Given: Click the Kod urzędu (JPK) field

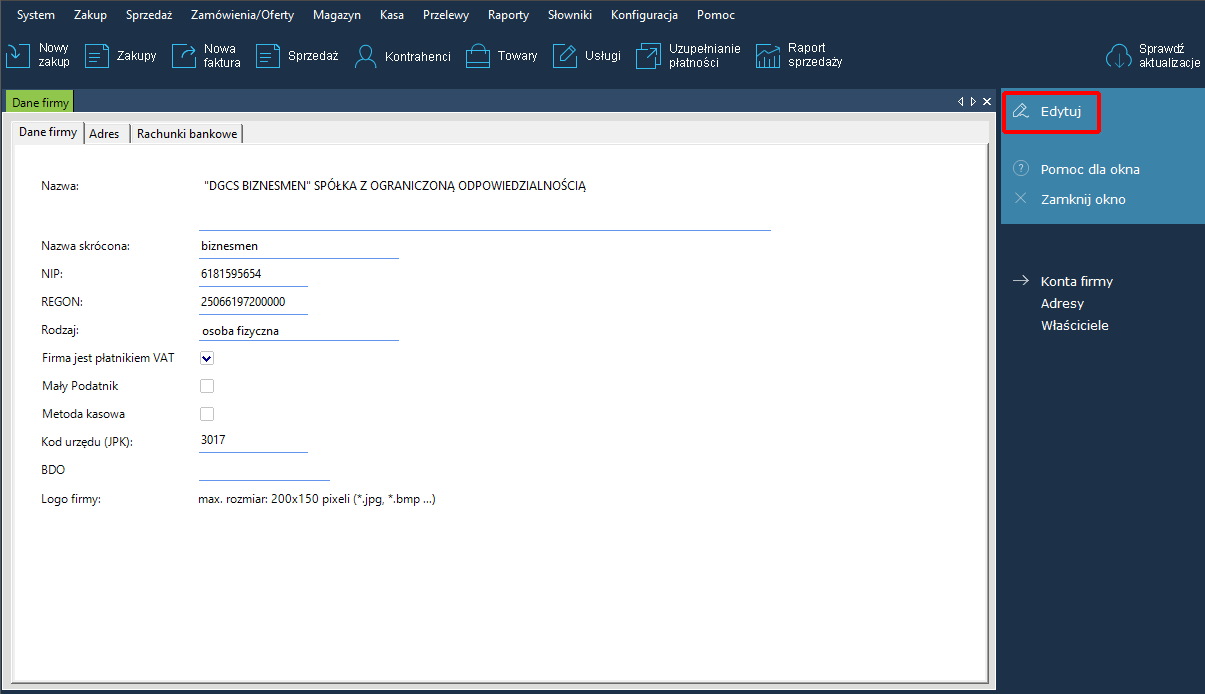Looking at the screenshot, I should pos(253,440).
